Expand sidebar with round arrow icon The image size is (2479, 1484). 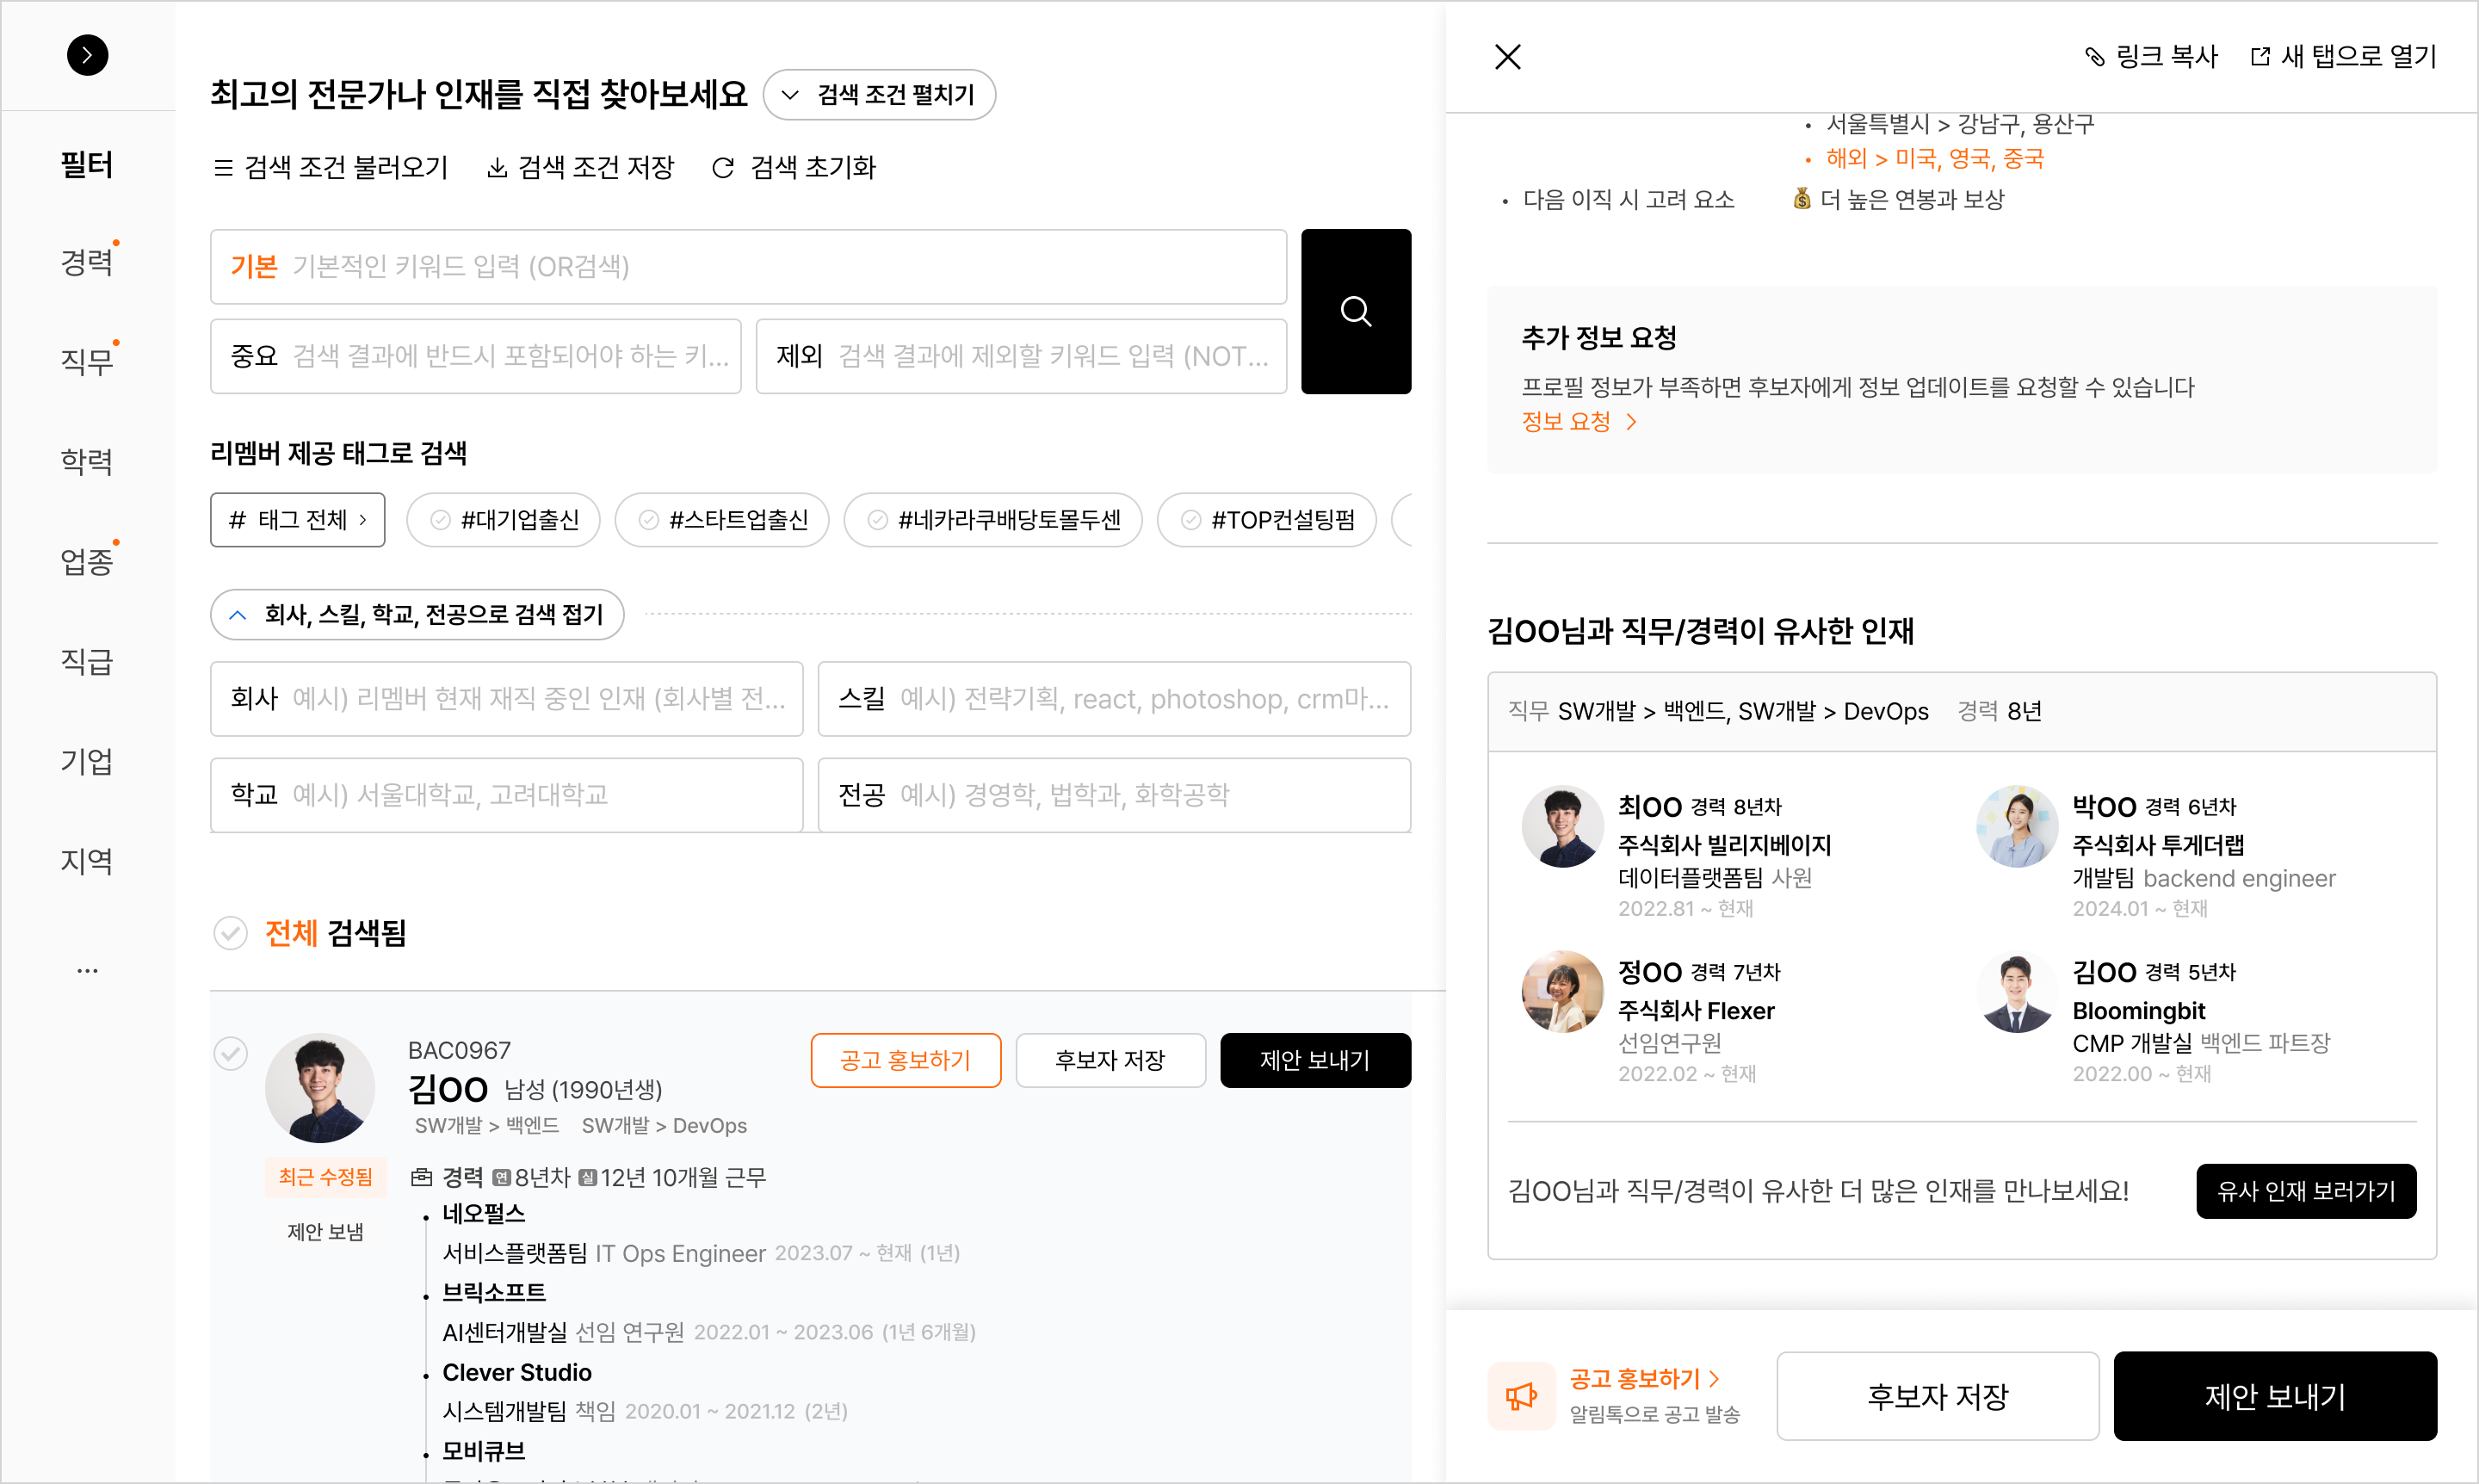click(x=87, y=55)
